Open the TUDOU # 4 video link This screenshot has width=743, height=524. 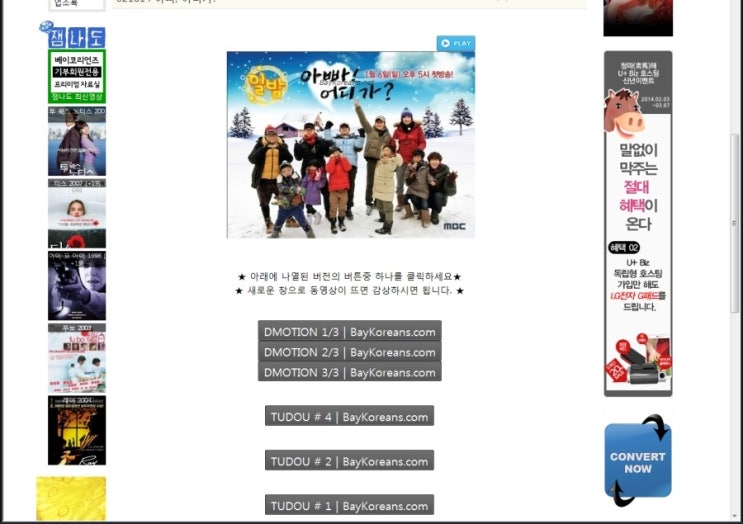click(x=349, y=416)
